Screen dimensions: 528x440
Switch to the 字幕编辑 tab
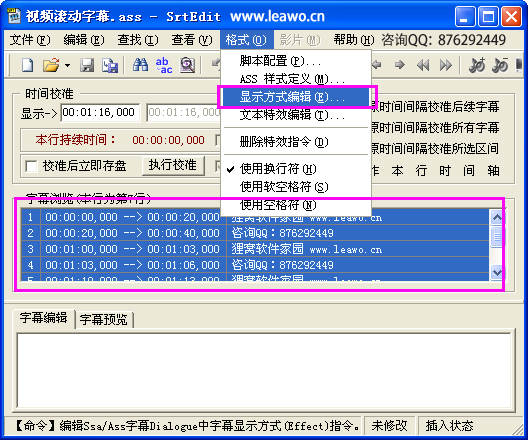pyautogui.click(x=43, y=318)
